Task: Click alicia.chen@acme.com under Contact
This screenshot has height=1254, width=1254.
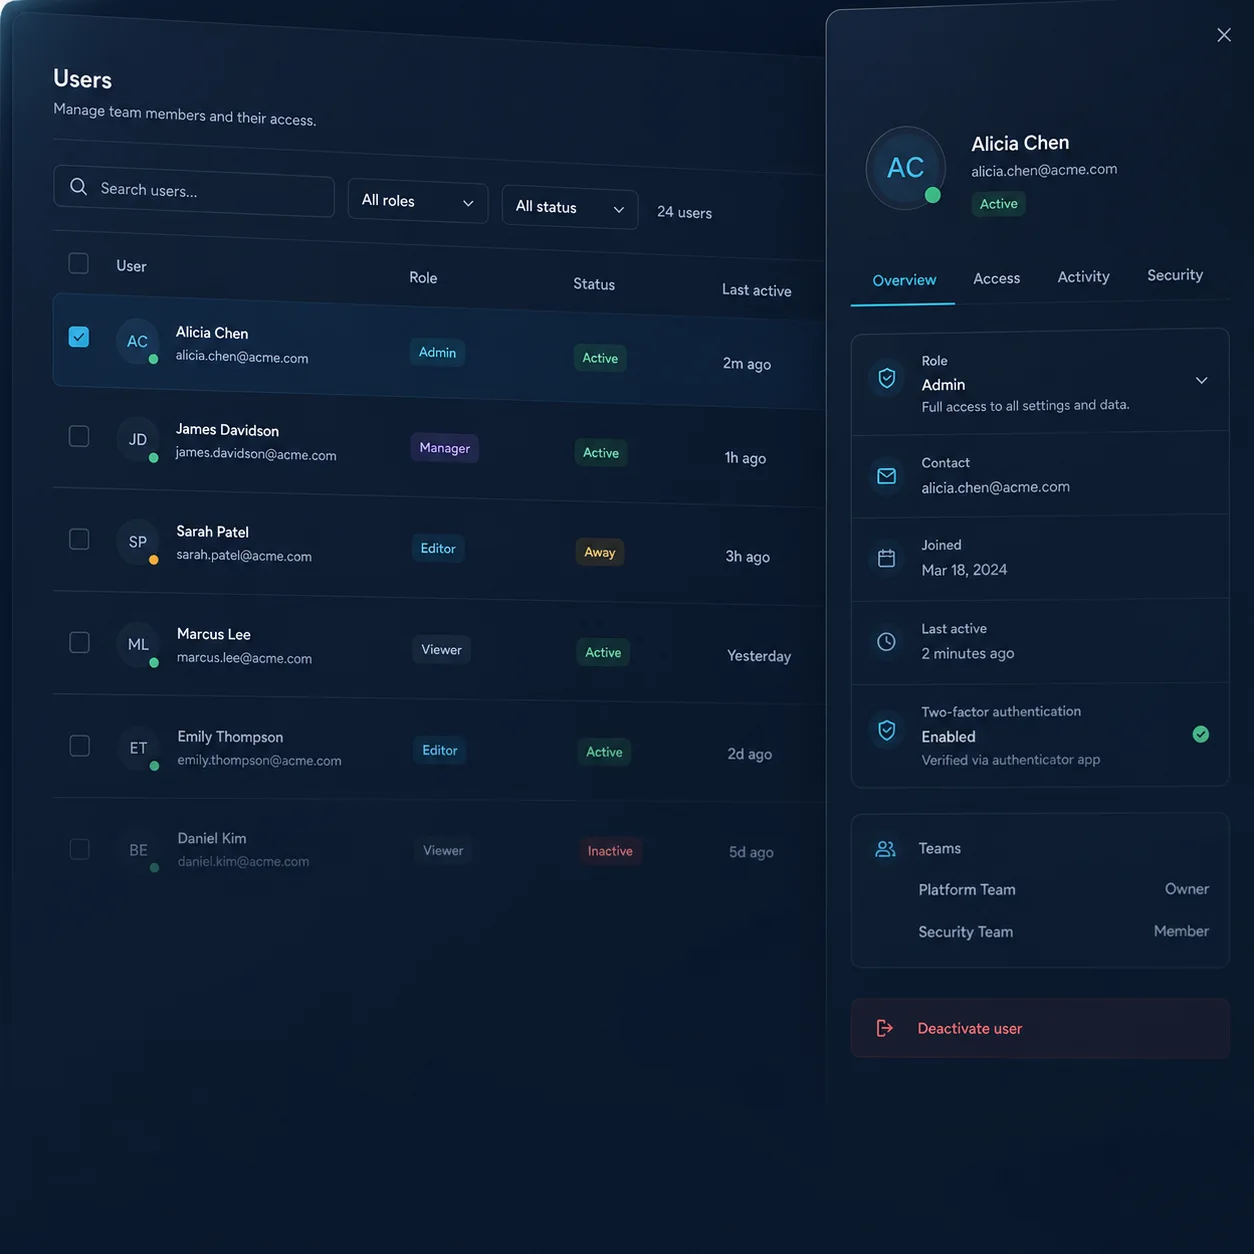Action: 995,487
